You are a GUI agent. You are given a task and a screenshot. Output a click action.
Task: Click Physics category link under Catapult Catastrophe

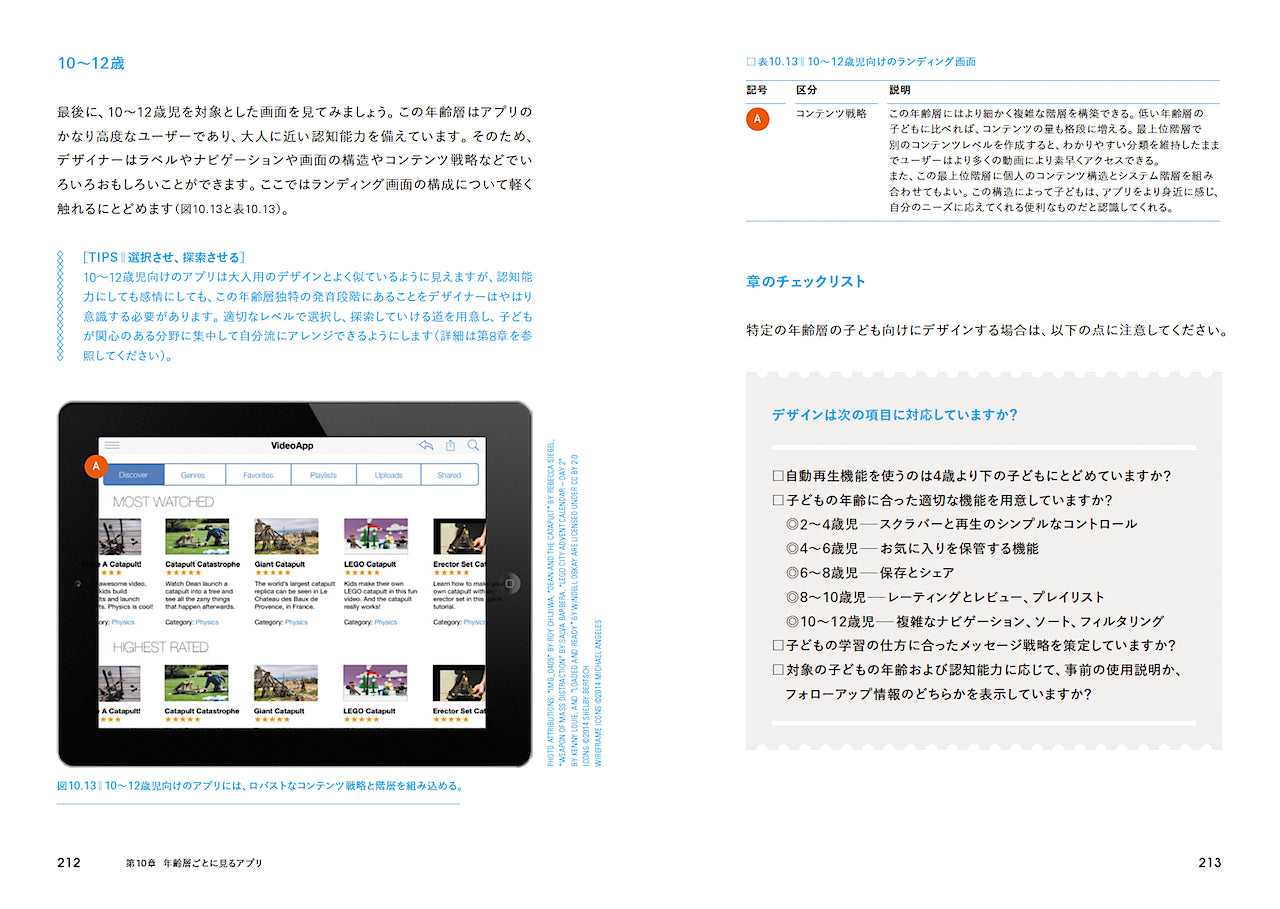tap(206, 623)
